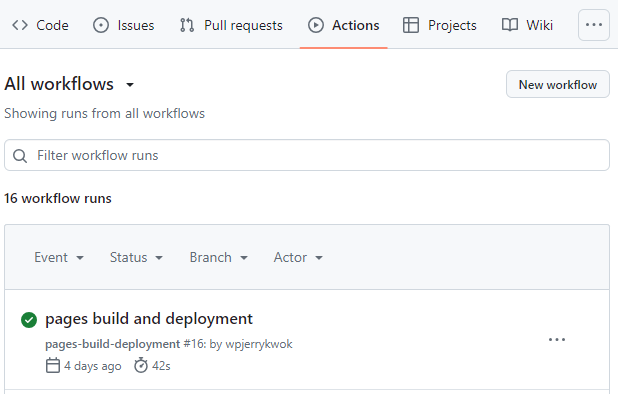Click the stopwatch icon by 42s
Screen dimensions: 618x394
pyautogui.click(x=141, y=366)
